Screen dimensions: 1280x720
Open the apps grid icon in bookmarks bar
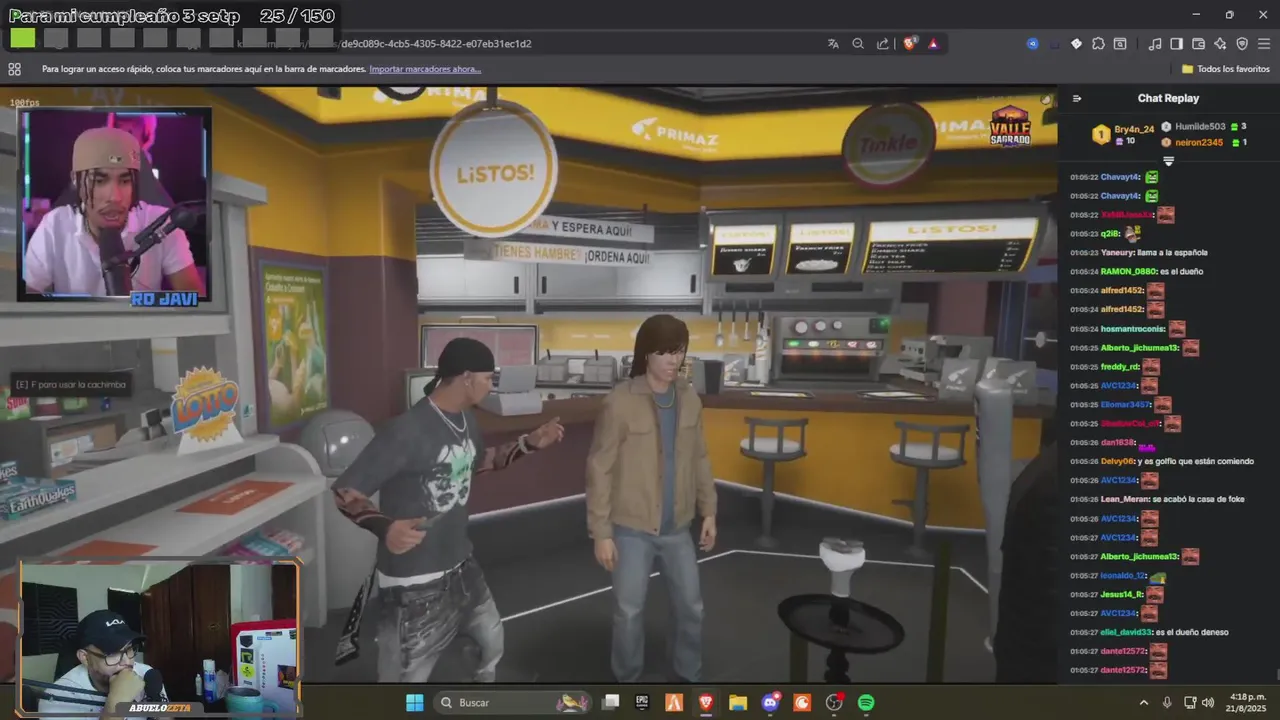tap(14, 69)
